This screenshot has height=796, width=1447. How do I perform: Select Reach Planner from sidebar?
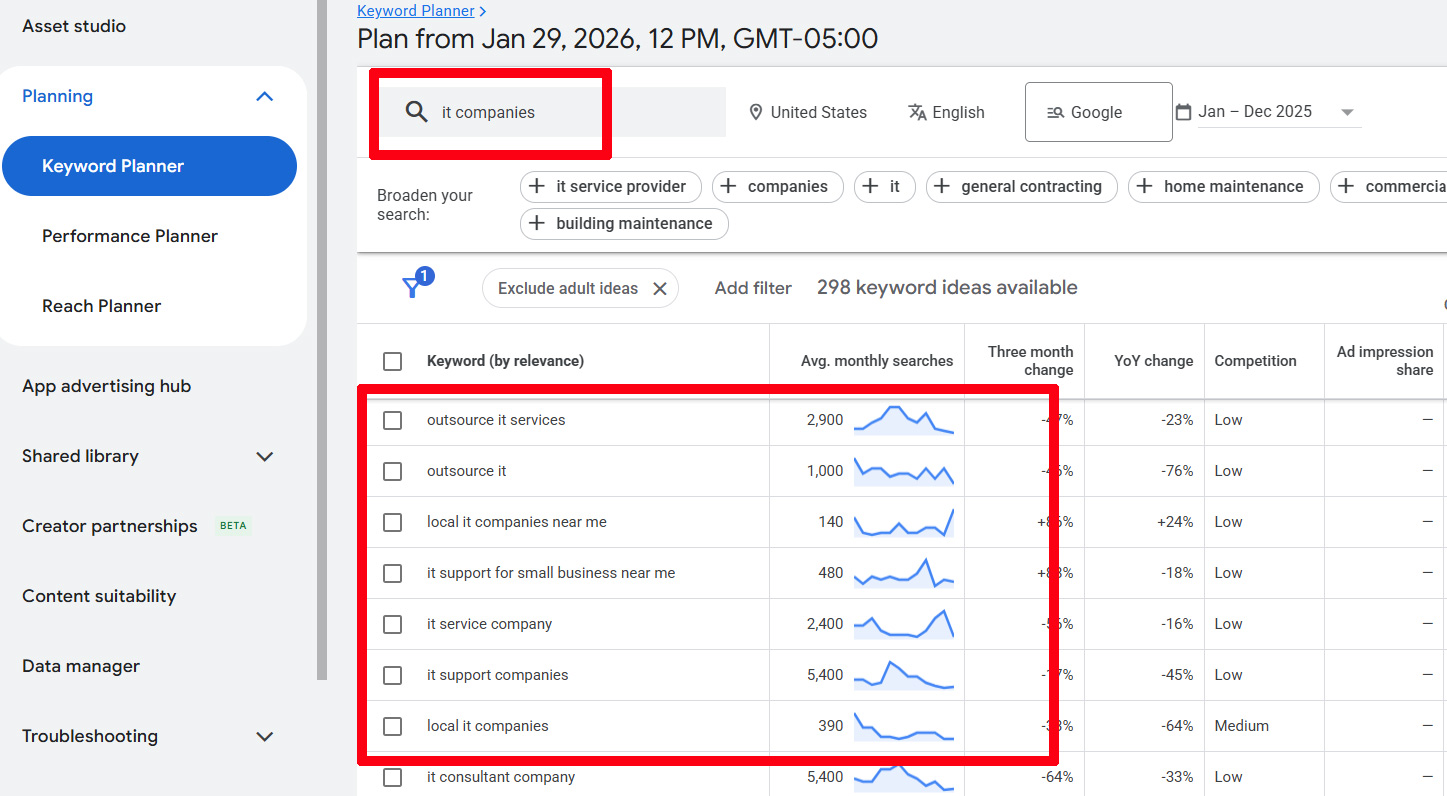click(101, 306)
